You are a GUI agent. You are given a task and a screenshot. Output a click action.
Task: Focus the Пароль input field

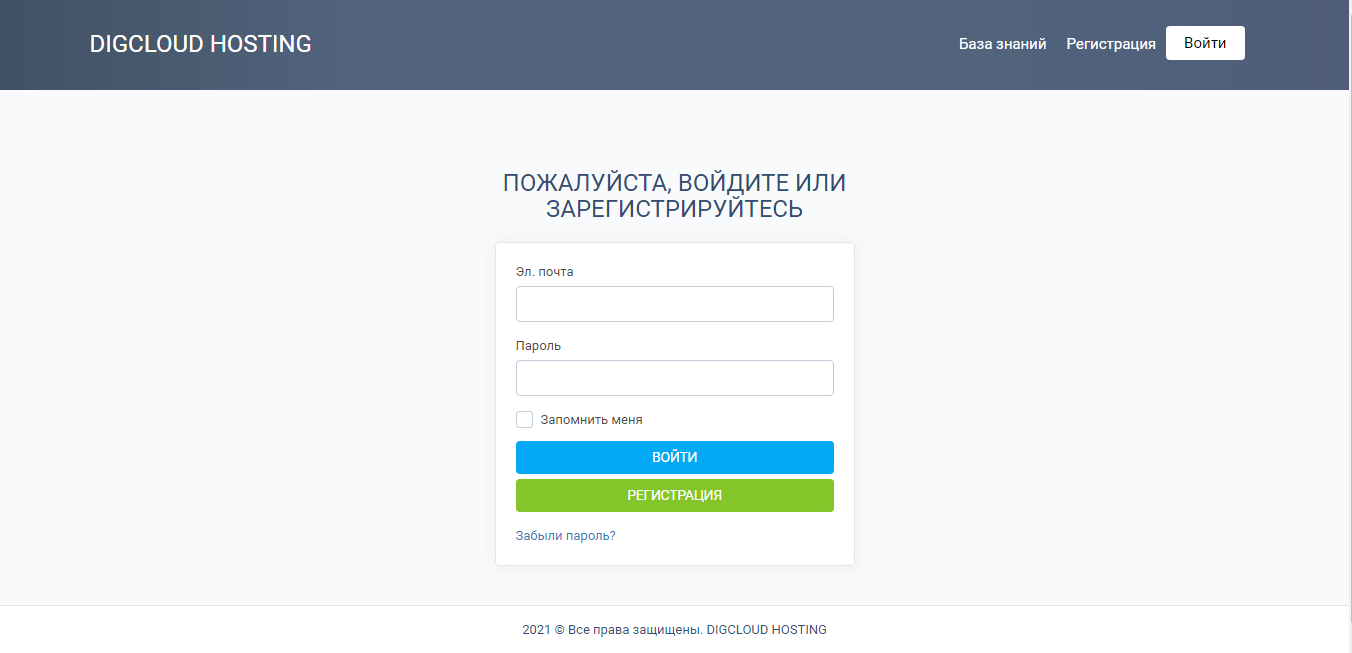point(675,378)
